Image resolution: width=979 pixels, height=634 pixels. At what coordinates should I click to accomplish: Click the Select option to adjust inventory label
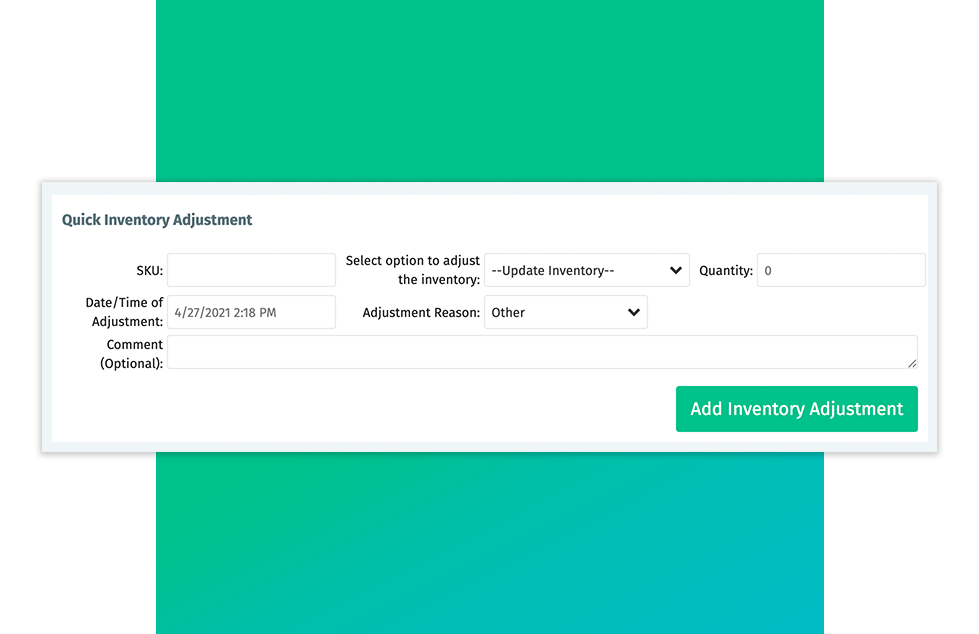tap(413, 270)
